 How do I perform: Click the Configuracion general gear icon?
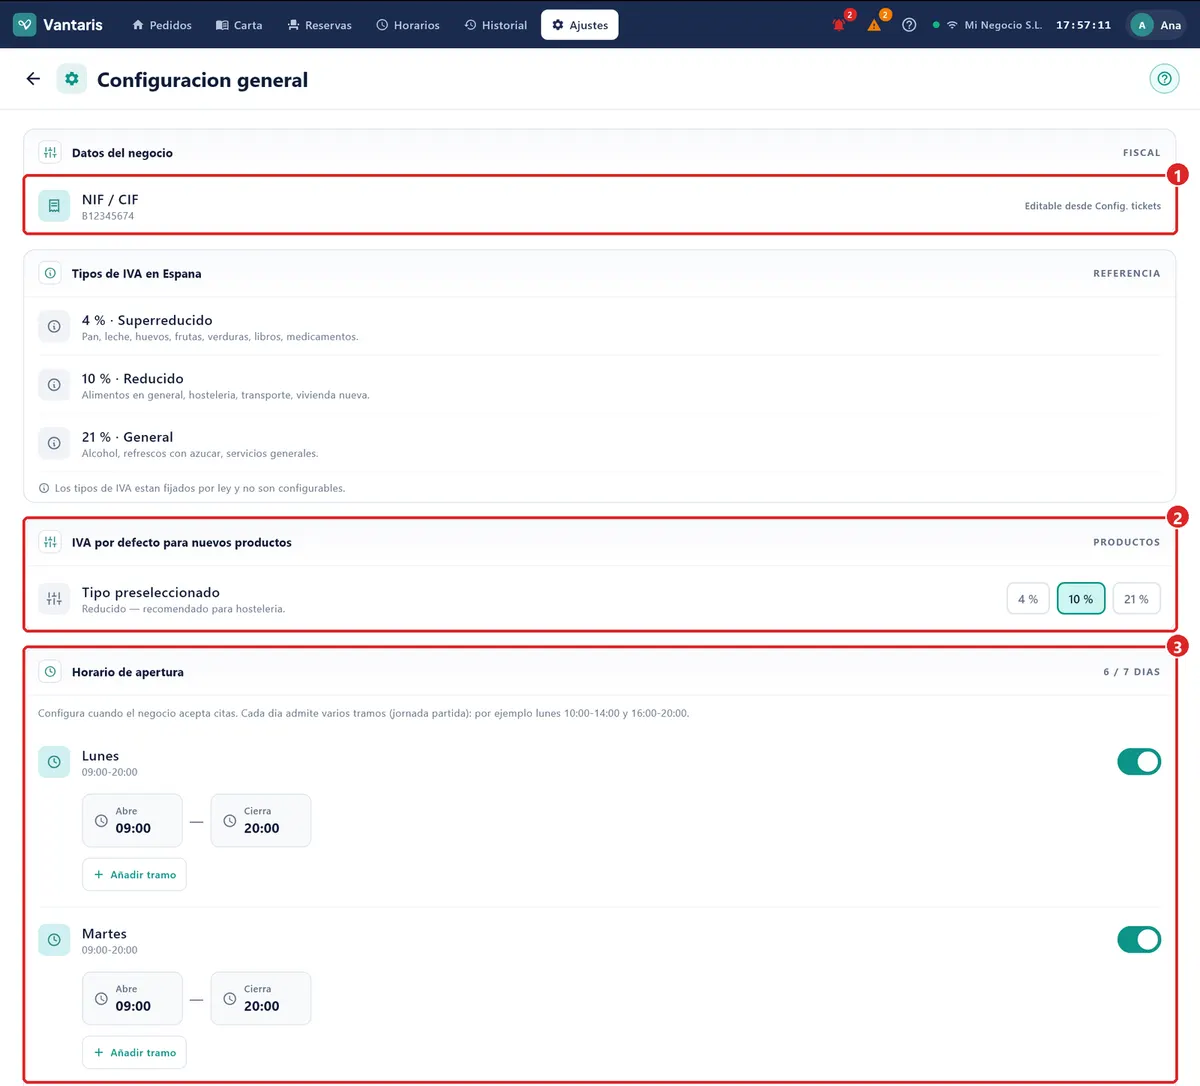click(x=71, y=79)
